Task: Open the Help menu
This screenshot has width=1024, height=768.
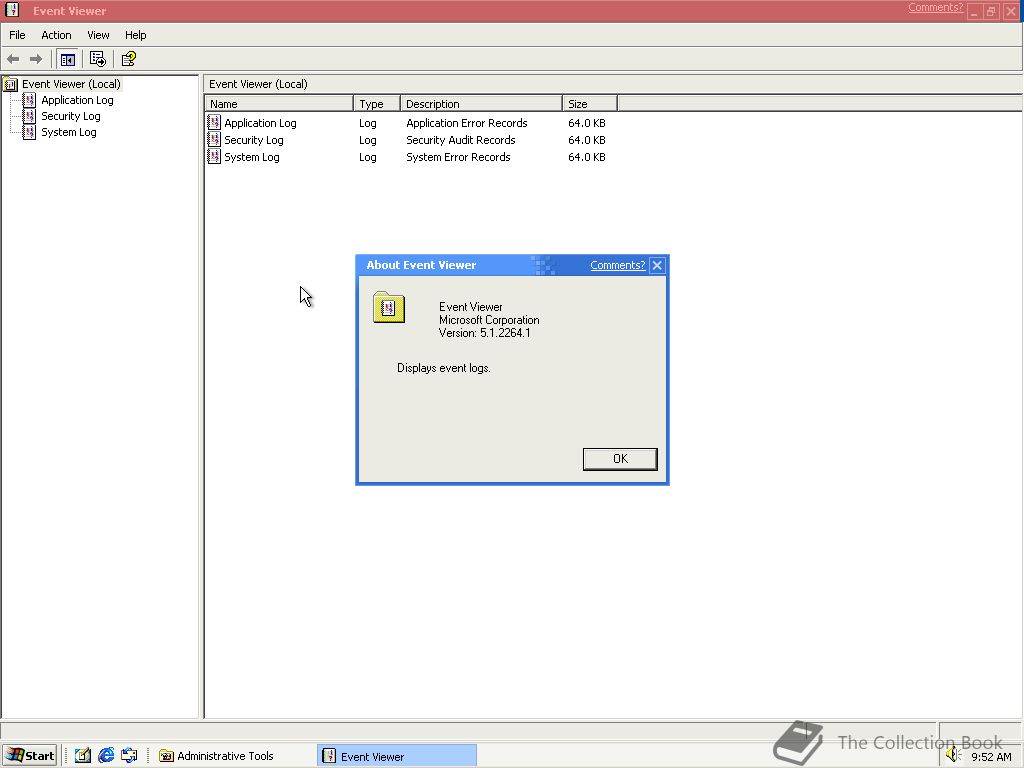Action: pyautogui.click(x=136, y=35)
